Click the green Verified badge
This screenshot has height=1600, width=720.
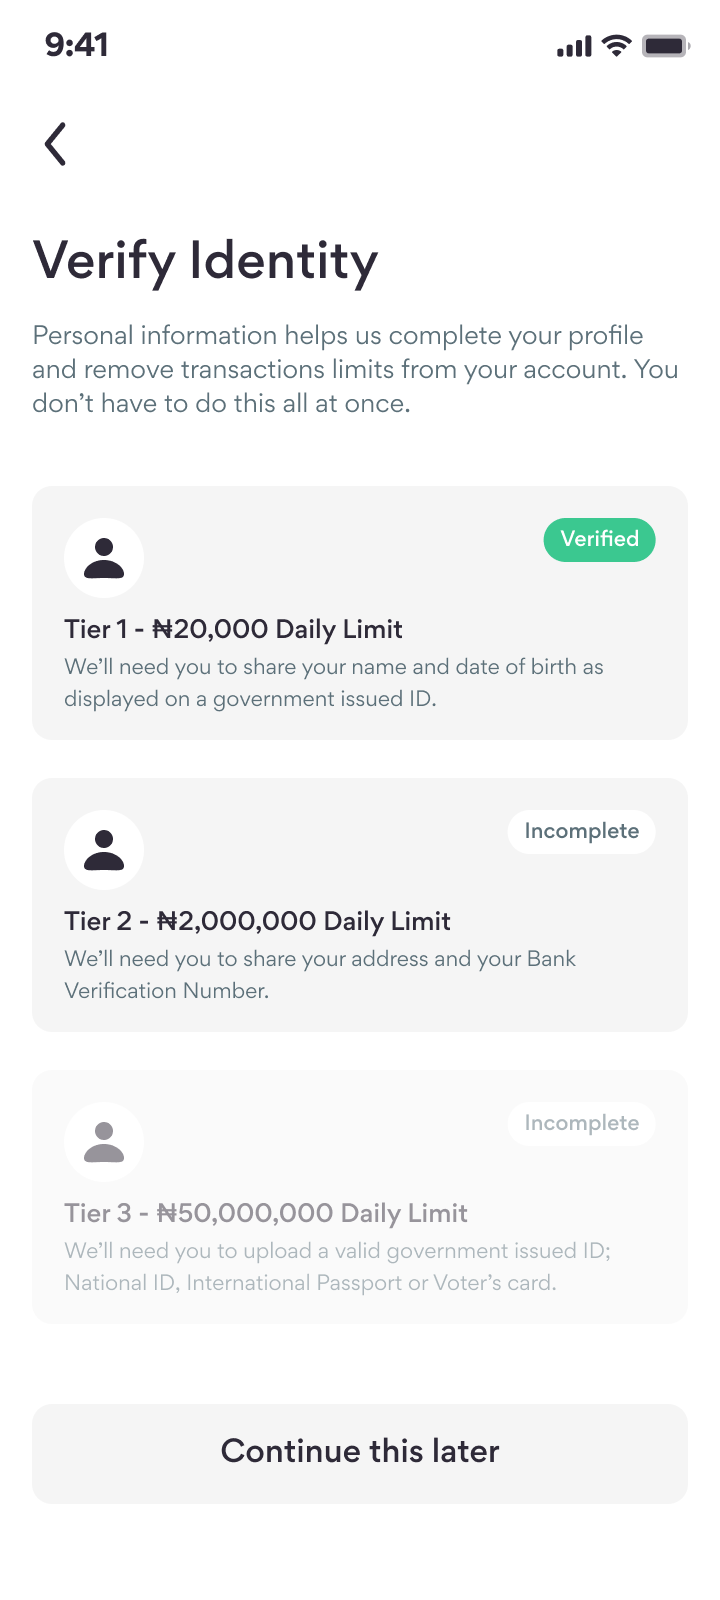coord(599,539)
